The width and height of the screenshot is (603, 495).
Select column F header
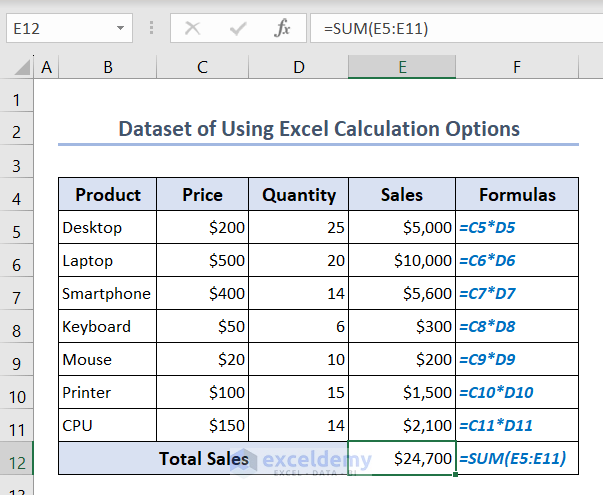pos(517,68)
